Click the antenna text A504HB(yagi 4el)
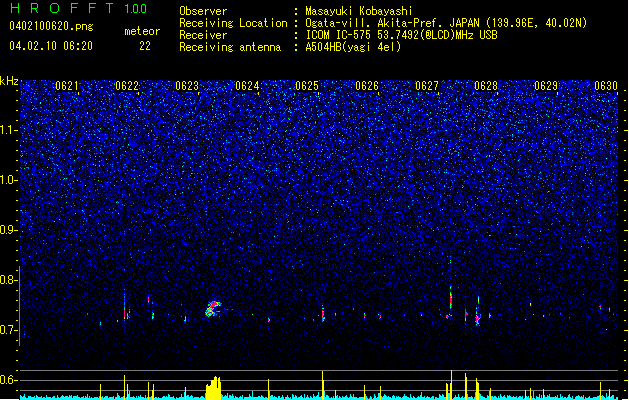The image size is (629, 400). [353, 47]
